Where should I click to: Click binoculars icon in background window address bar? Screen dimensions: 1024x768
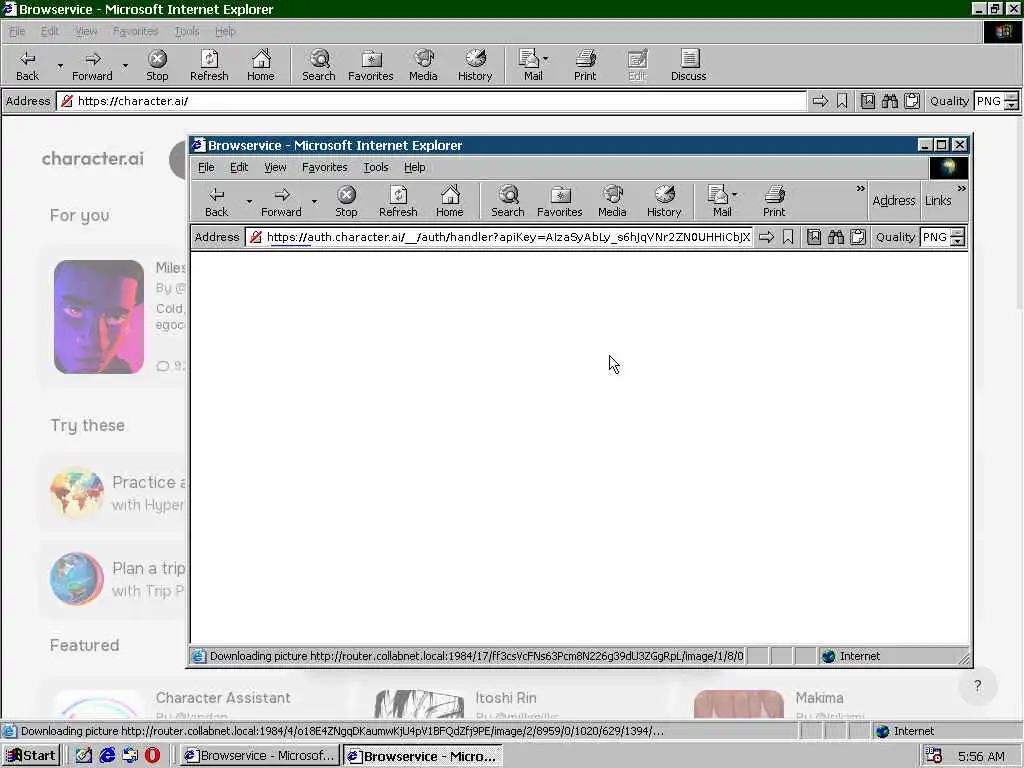[x=889, y=101]
